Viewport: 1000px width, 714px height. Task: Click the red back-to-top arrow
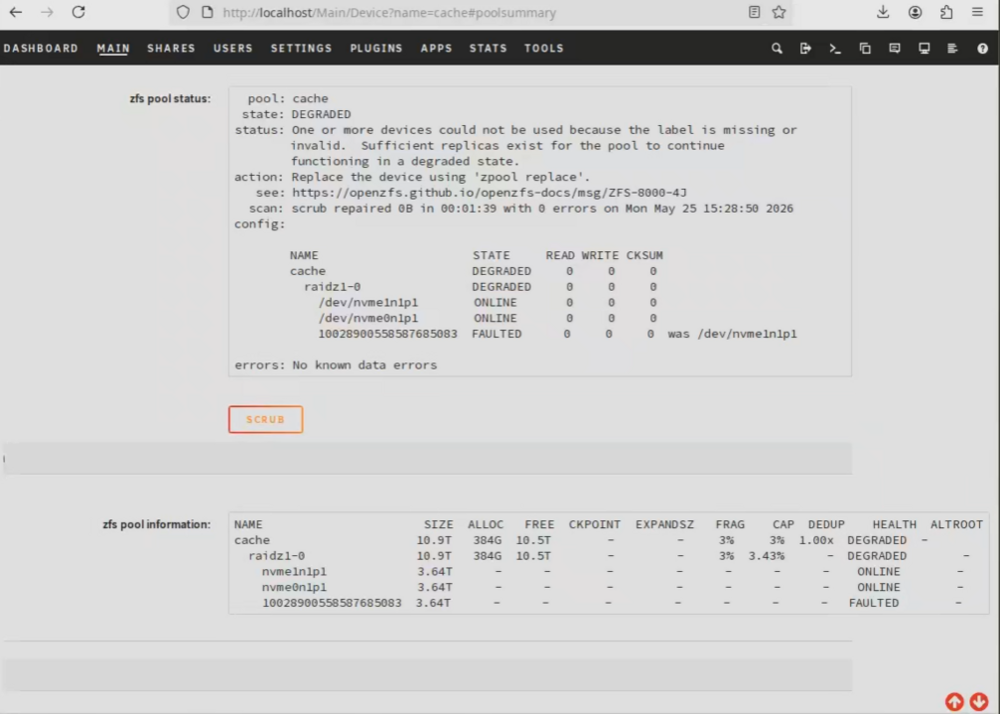955,702
